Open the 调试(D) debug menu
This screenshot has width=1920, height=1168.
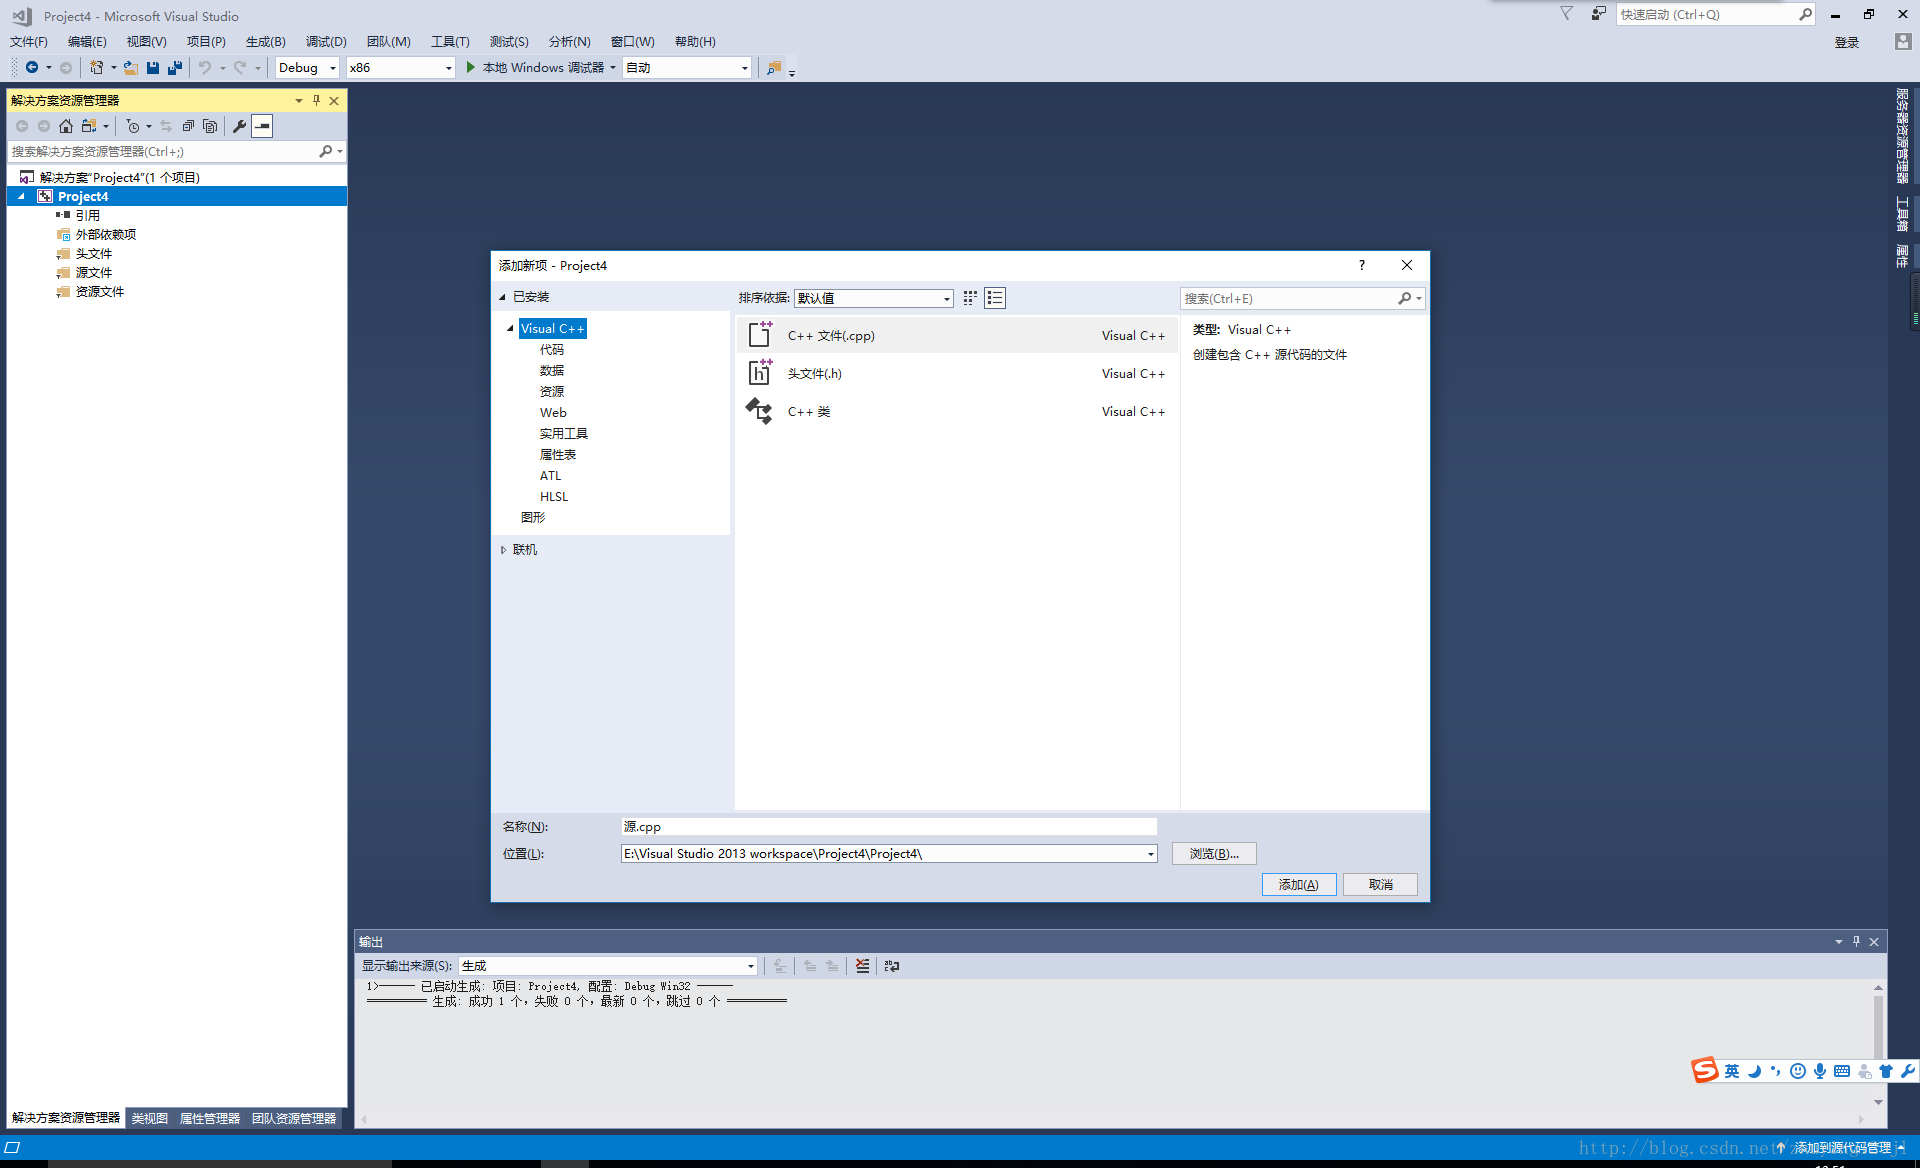pyautogui.click(x=326, y=42)
